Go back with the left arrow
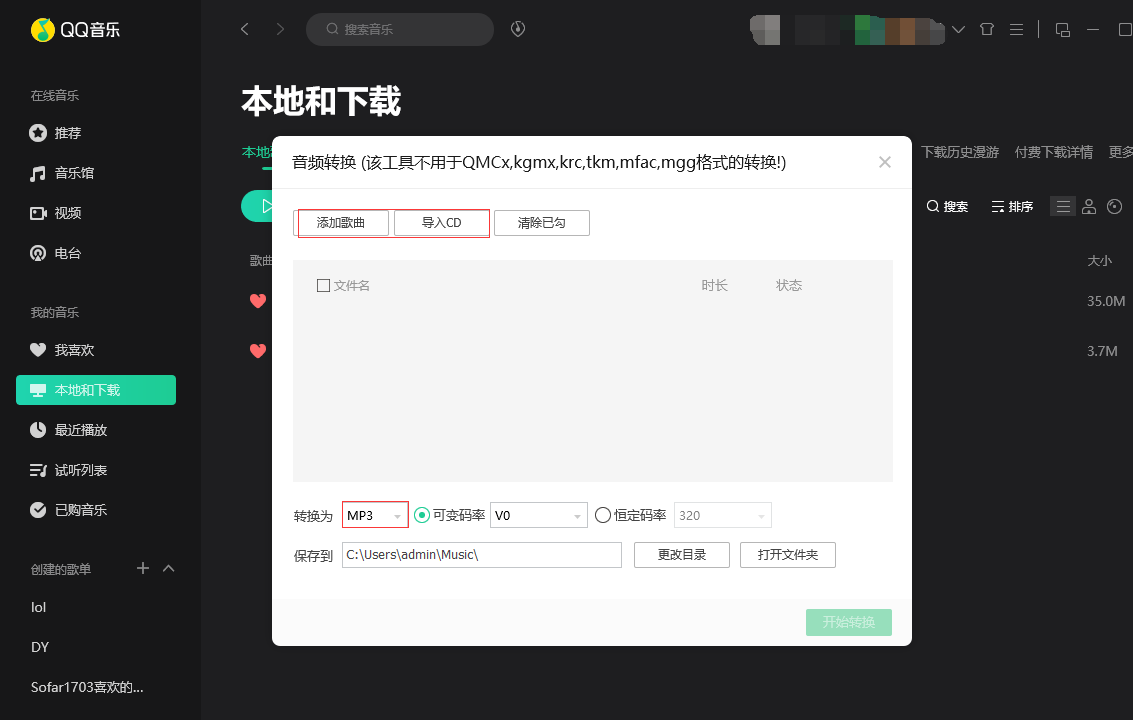This screenshot has width=1133, height=720. 245,29
